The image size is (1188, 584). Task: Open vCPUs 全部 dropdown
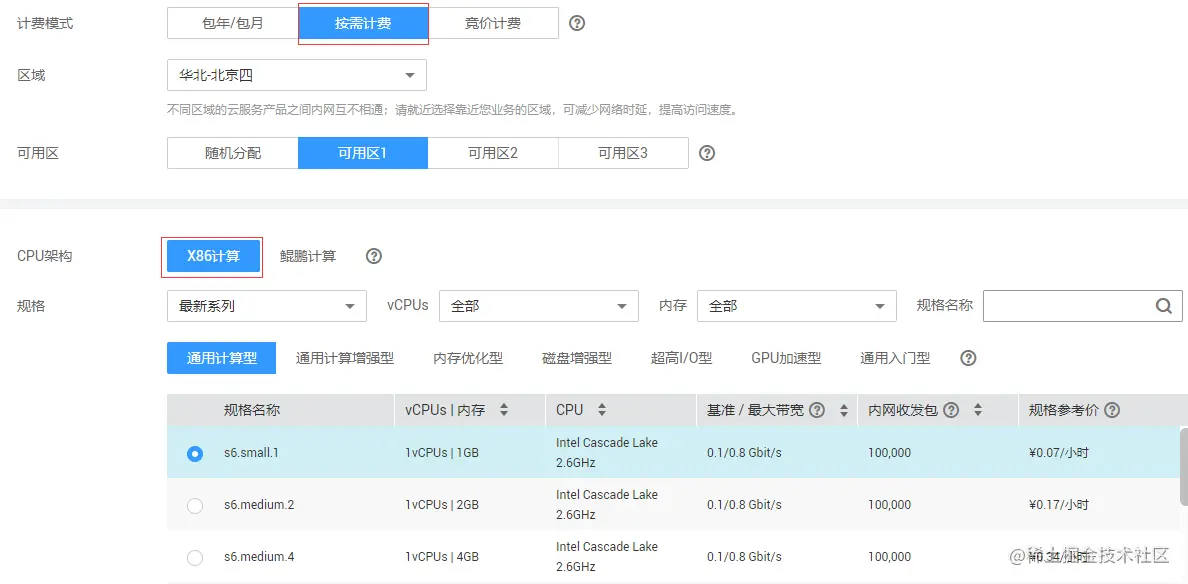tap(539, 306)
